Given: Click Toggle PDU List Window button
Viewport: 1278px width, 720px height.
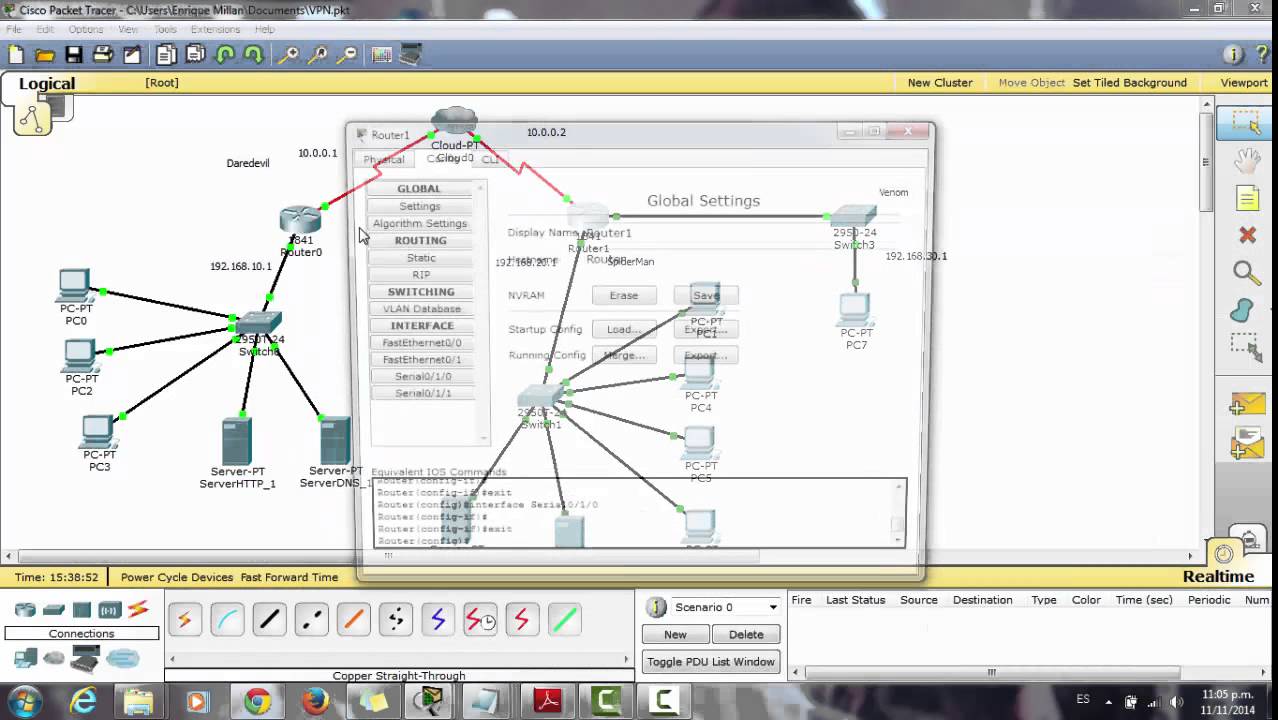Looking at the screenshot, I should [711, 662].
